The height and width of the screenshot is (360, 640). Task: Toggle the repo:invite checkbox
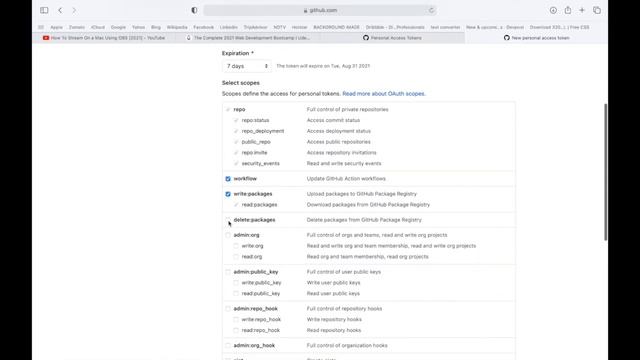coord(236,153)
